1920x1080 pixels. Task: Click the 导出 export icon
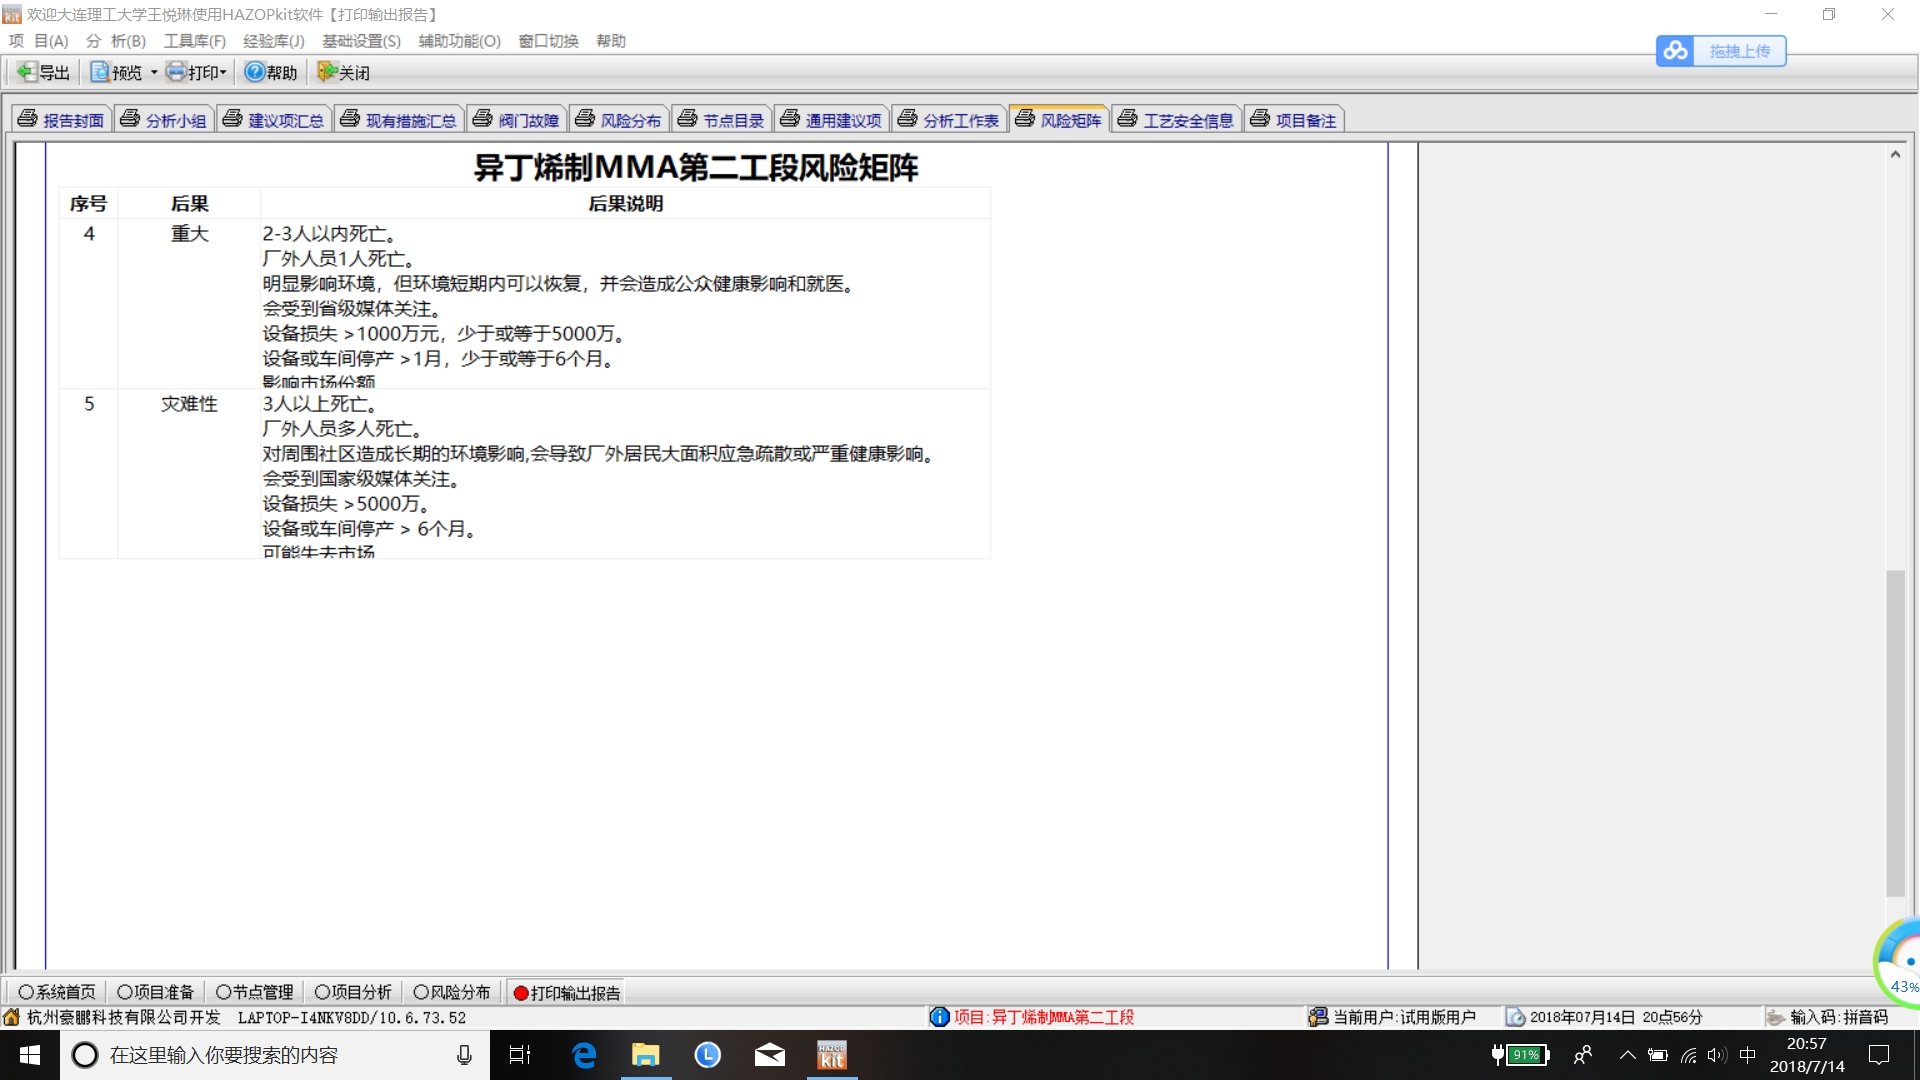(x=27, y=72)
